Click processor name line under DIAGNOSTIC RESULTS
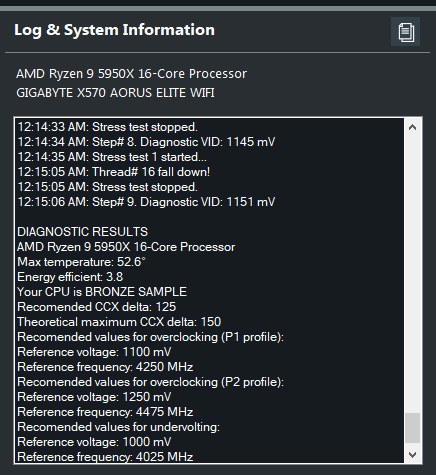 click(126, 247)
